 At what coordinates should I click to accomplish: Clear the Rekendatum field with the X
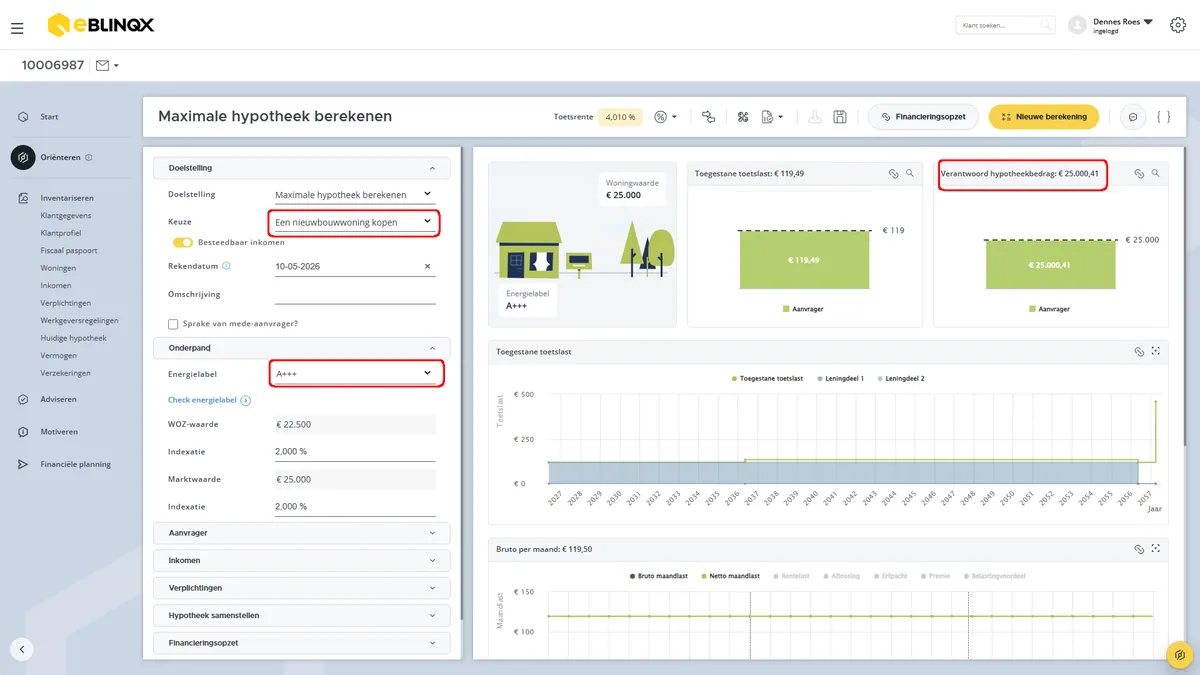pyautogui.click(x=428, y=267)
